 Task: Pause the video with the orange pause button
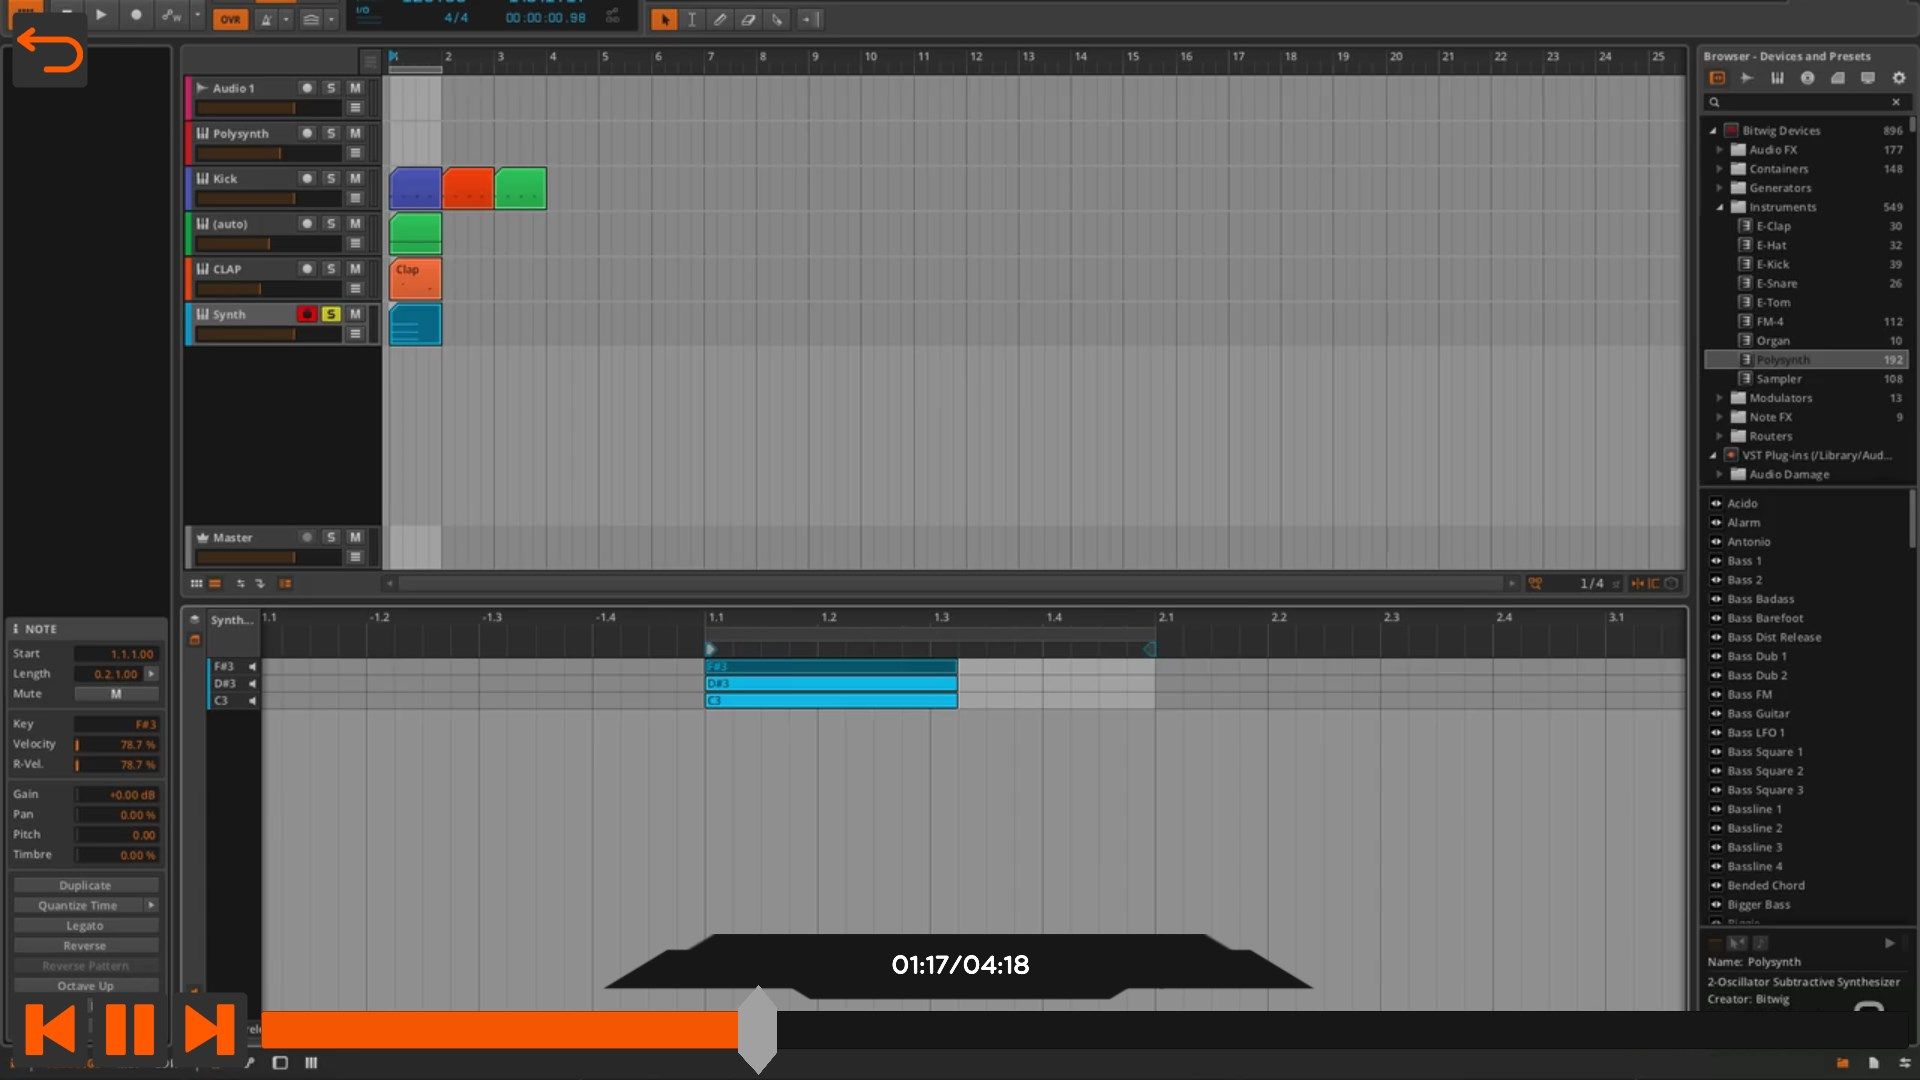click(129, 1029)
